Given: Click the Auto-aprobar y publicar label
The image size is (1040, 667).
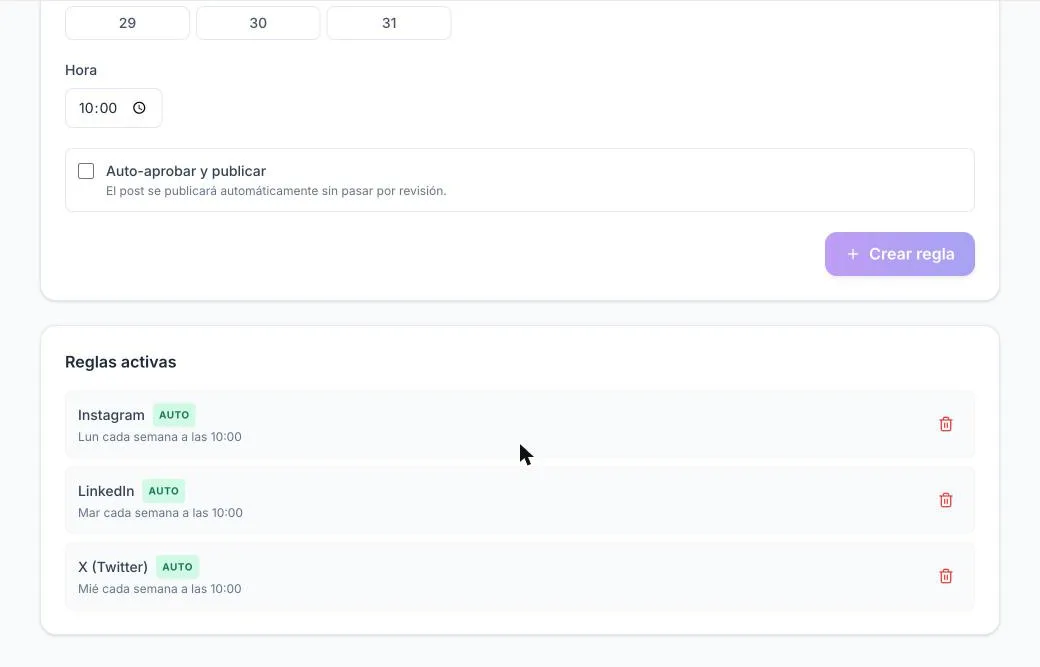Looking at the screenshot, I should pos(186,171).
